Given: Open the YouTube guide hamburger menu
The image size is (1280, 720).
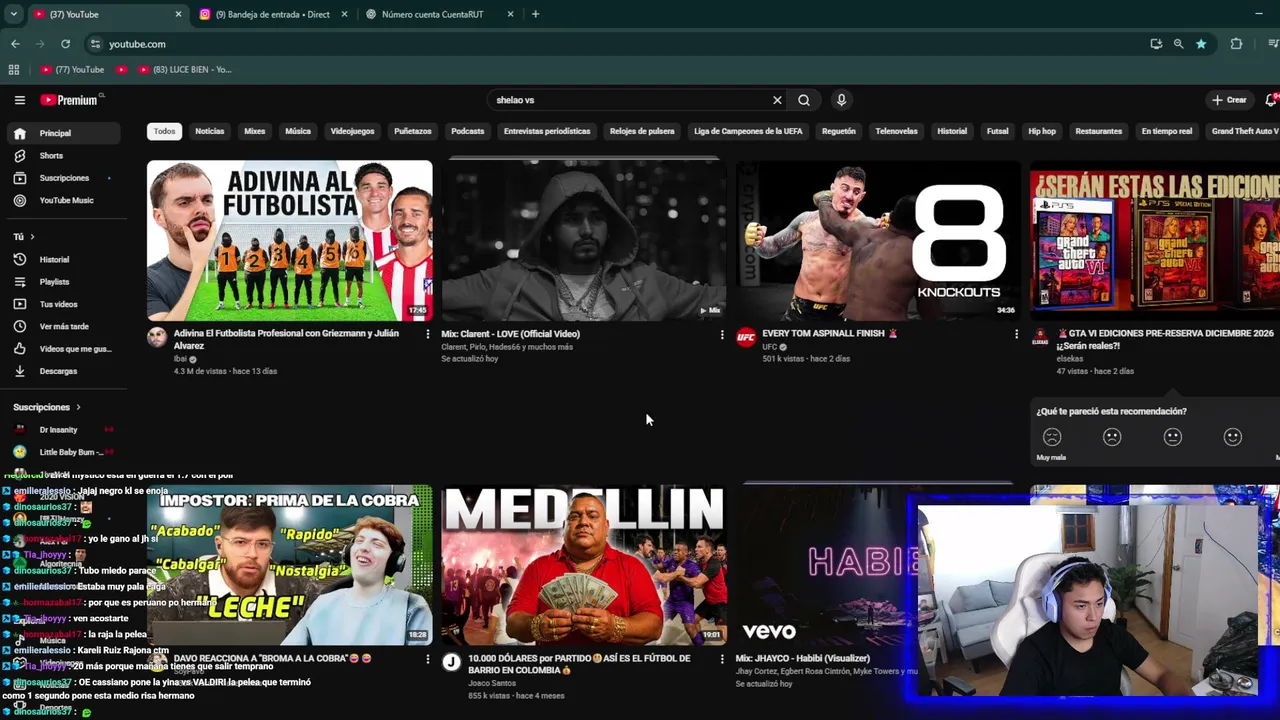Looking at the screenshot, I should (x=19, y=100).
